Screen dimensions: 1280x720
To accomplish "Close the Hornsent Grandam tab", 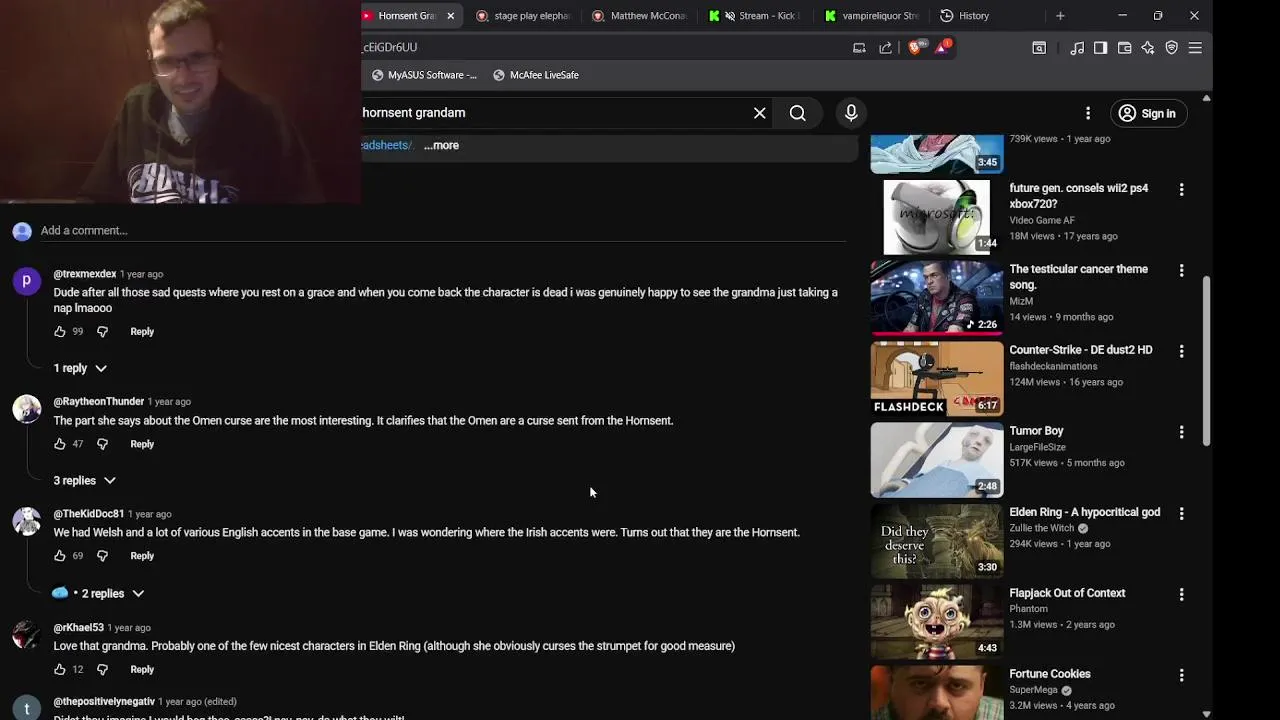I will (450, 16).
